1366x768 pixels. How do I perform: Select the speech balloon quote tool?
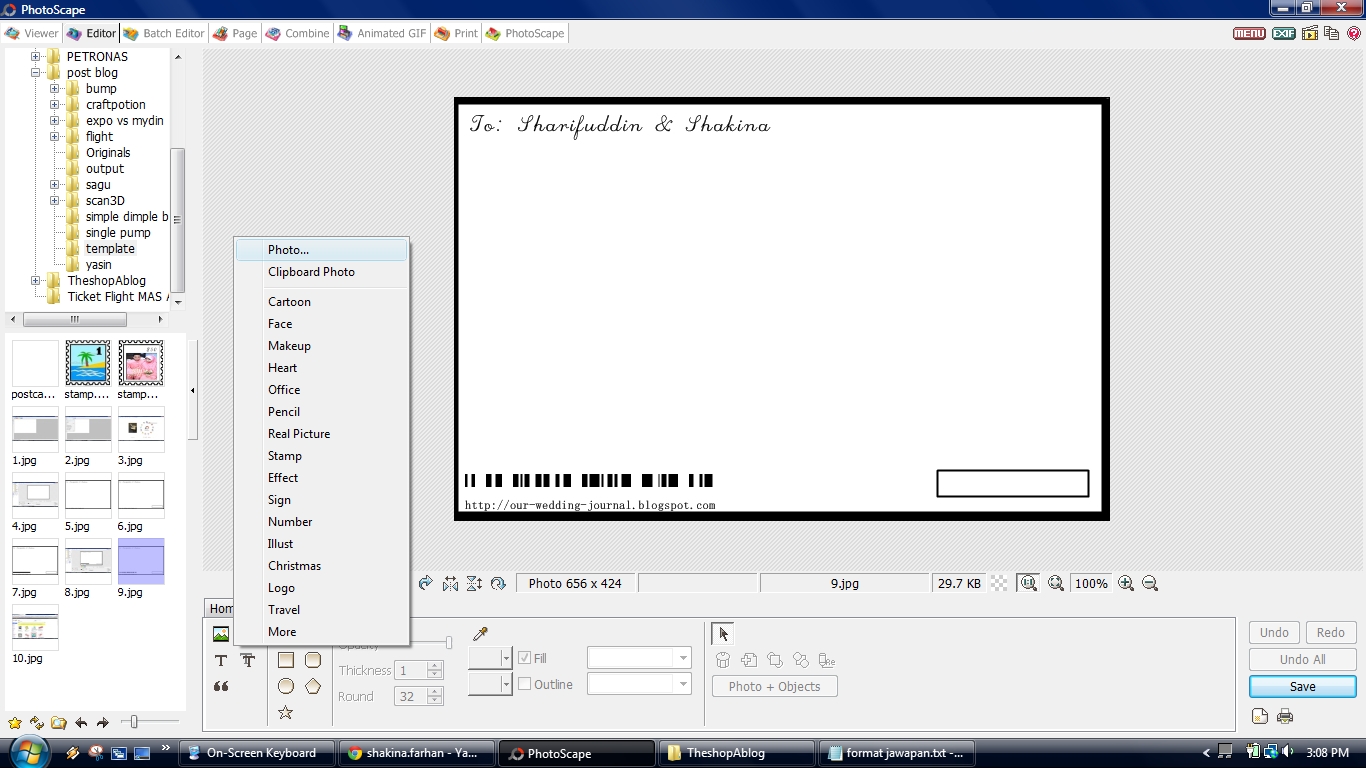[221, 686]
